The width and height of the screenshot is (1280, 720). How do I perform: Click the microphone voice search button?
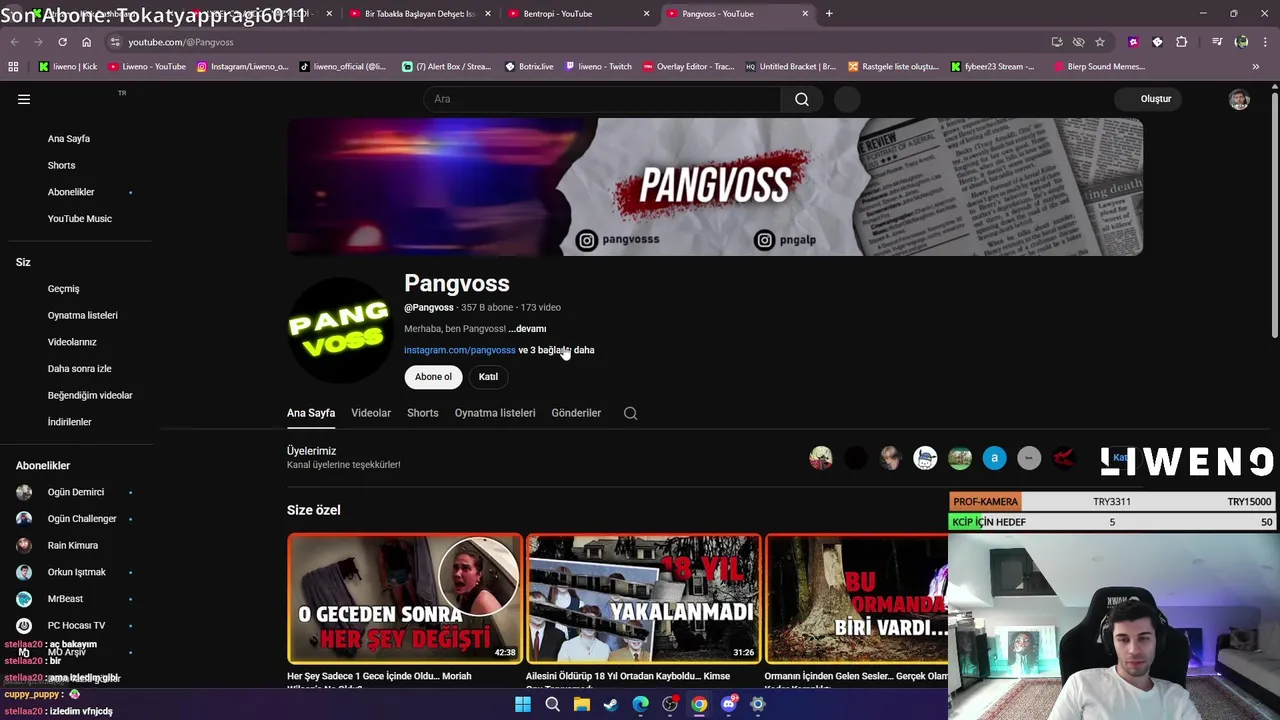847,99
